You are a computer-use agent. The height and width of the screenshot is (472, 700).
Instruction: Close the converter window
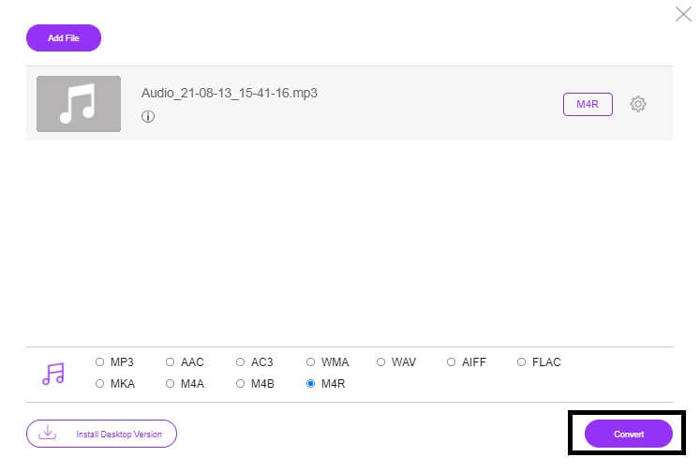tap(683, 14)
